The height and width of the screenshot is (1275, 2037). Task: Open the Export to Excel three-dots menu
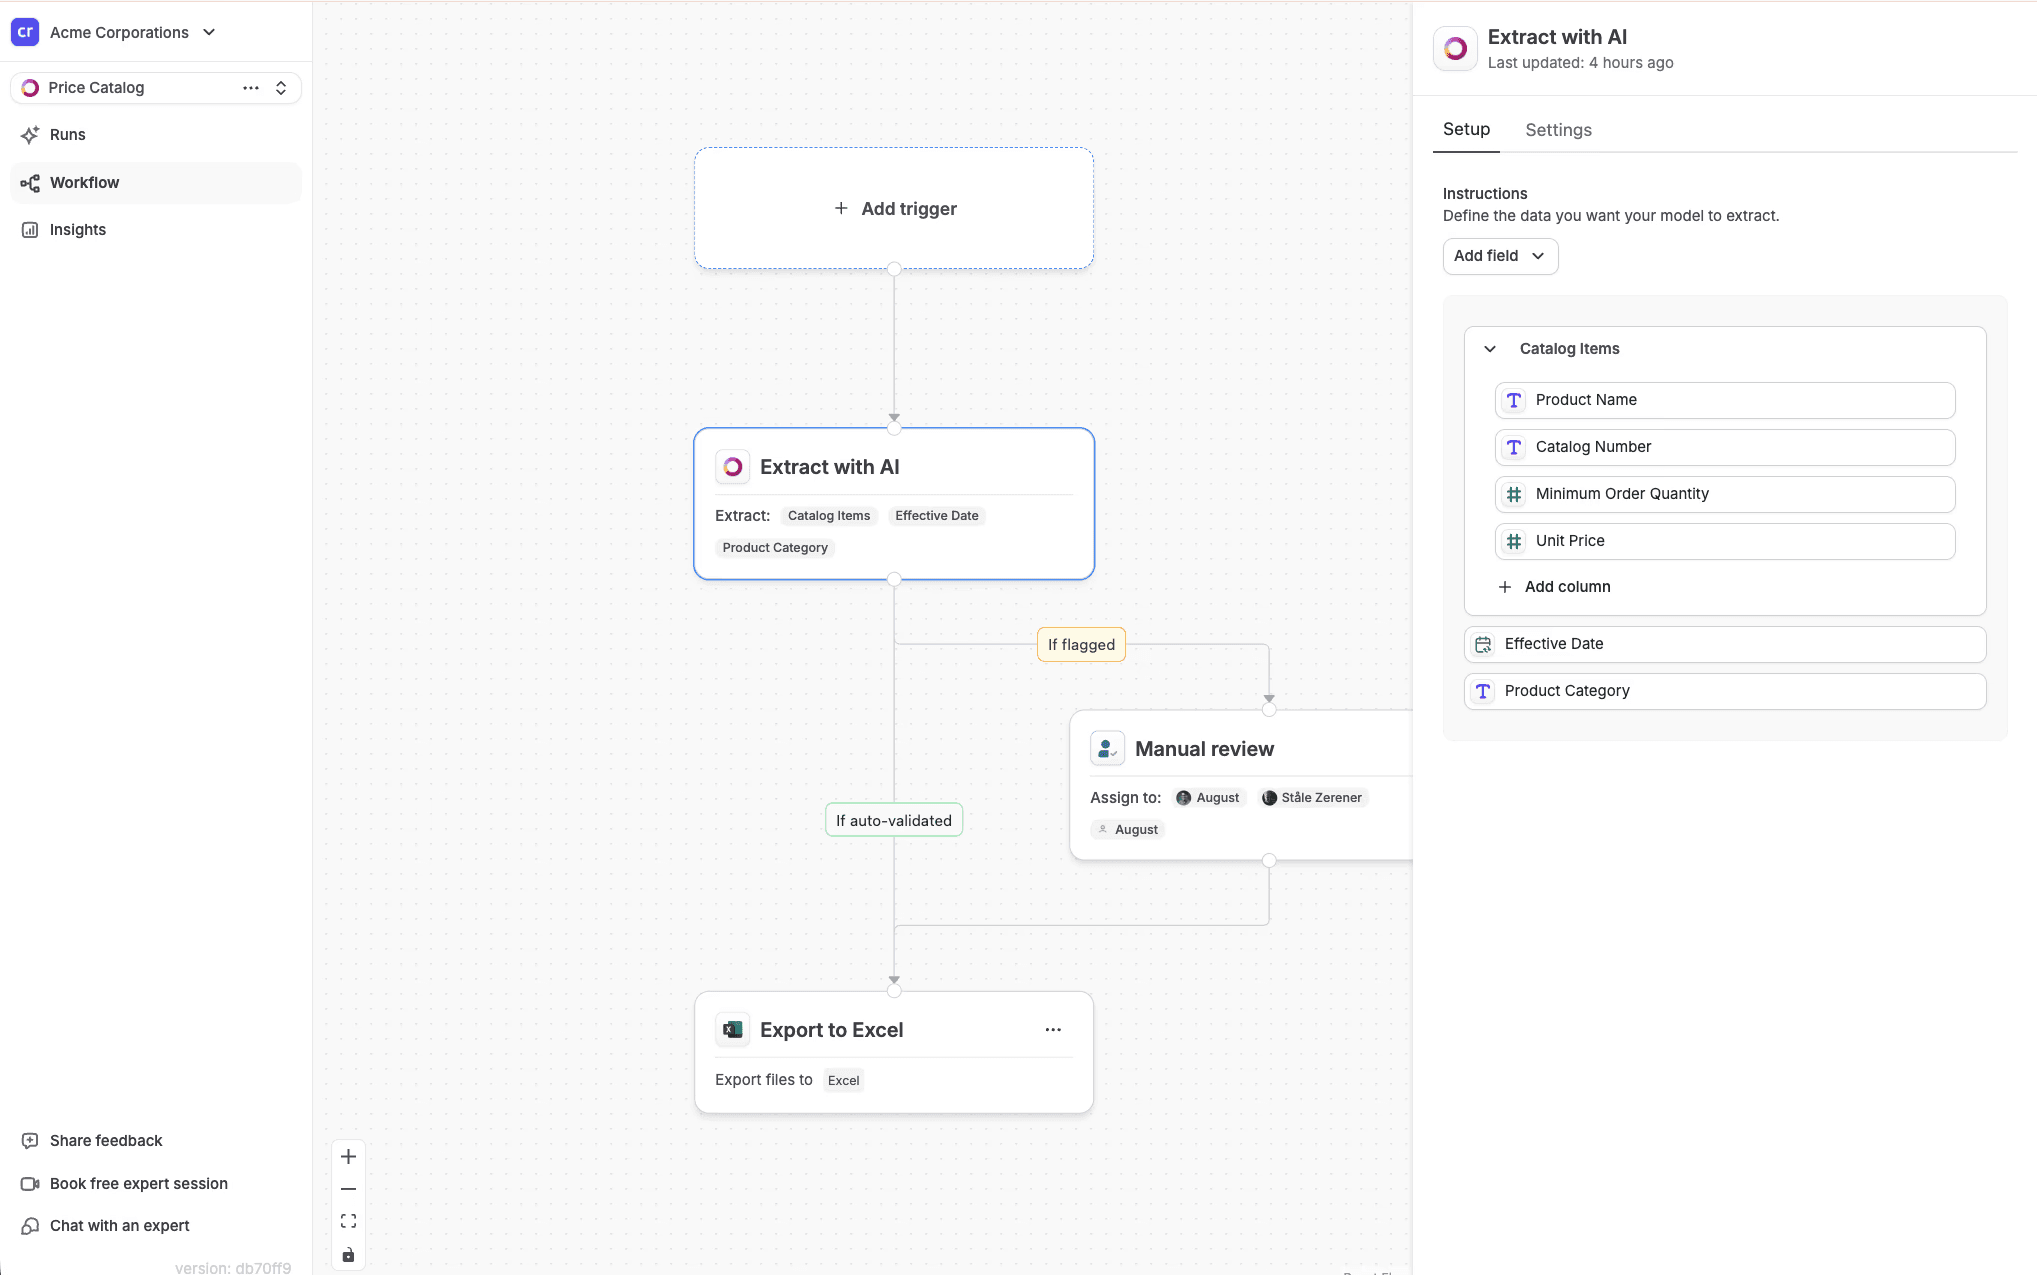click(x=1053, y=1030)
